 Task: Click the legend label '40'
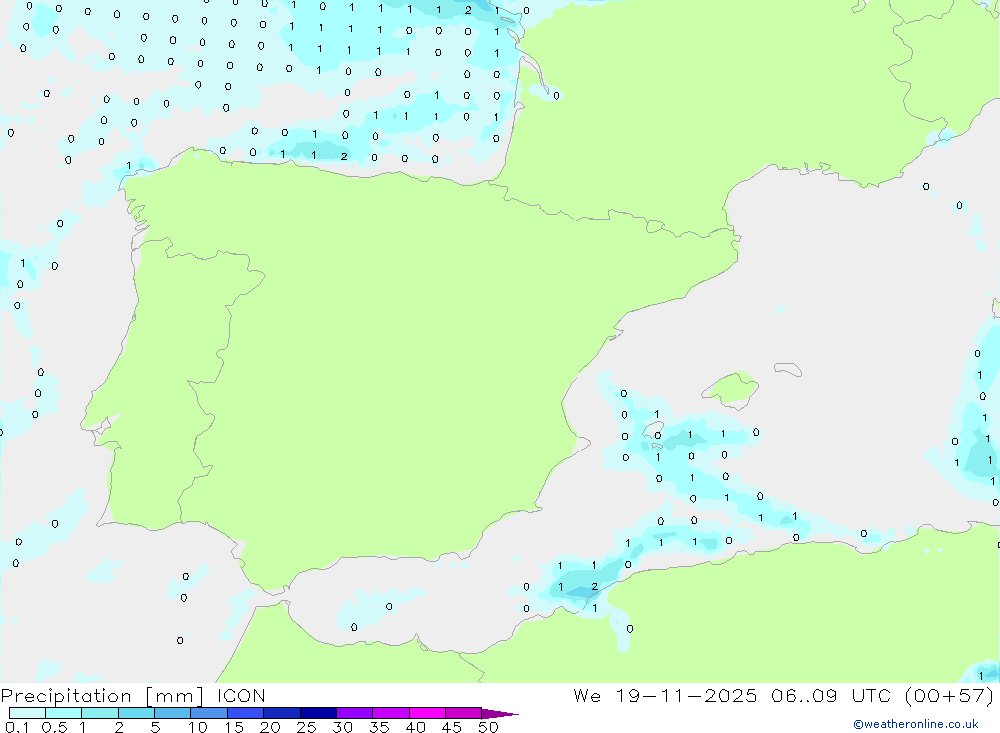point(415,727)
